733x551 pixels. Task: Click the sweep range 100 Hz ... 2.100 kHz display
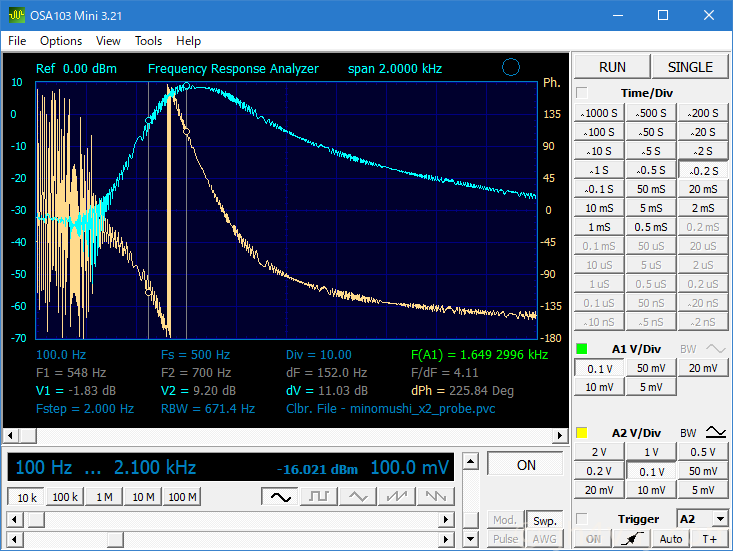106,467
